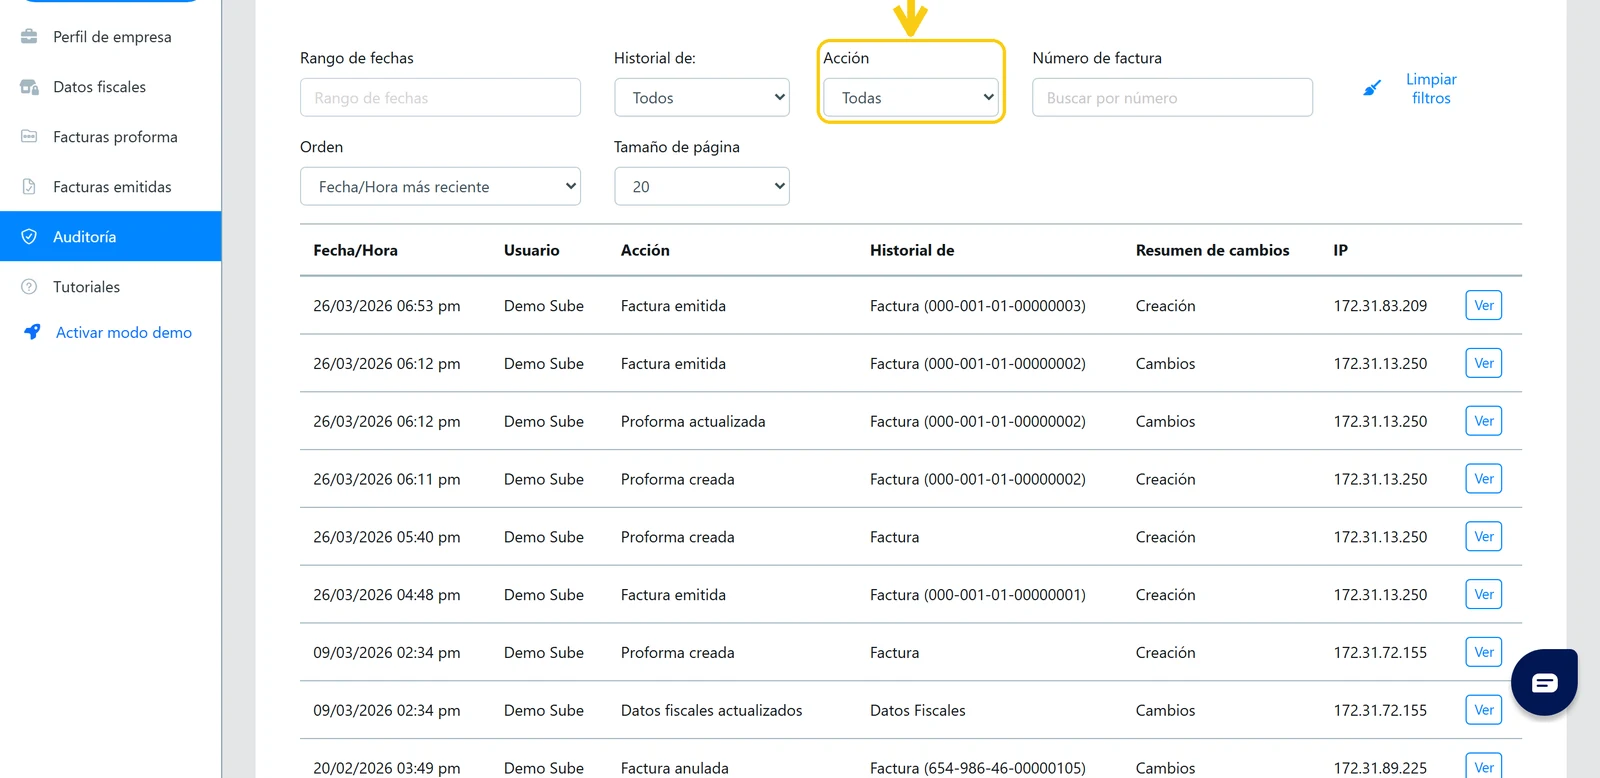Click the Facturas proforma sidebar icon
This screenshot has height=778, width=1600.
click(29, 137)
